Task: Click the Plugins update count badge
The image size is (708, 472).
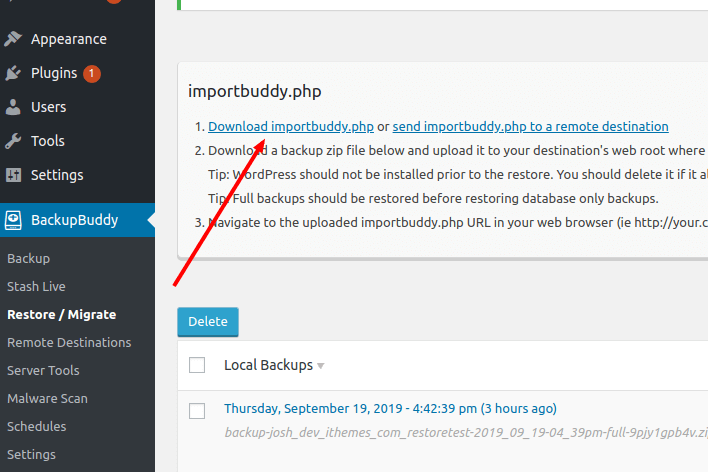Action: pyautogui.click(x=92, y=73)
